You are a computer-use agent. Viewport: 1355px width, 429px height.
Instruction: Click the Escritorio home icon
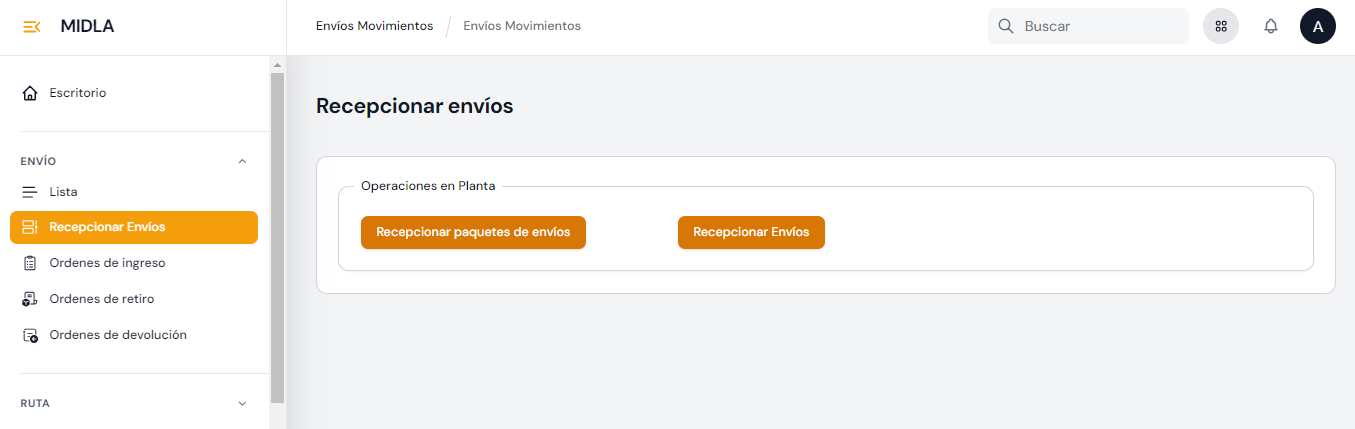[x=30, y=93]
